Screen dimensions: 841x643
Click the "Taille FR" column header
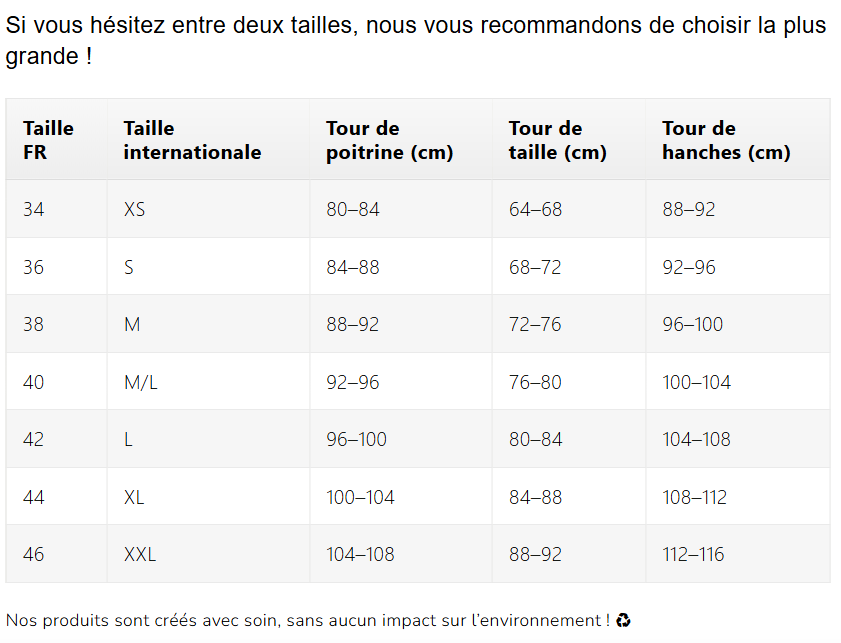(48, 140)
